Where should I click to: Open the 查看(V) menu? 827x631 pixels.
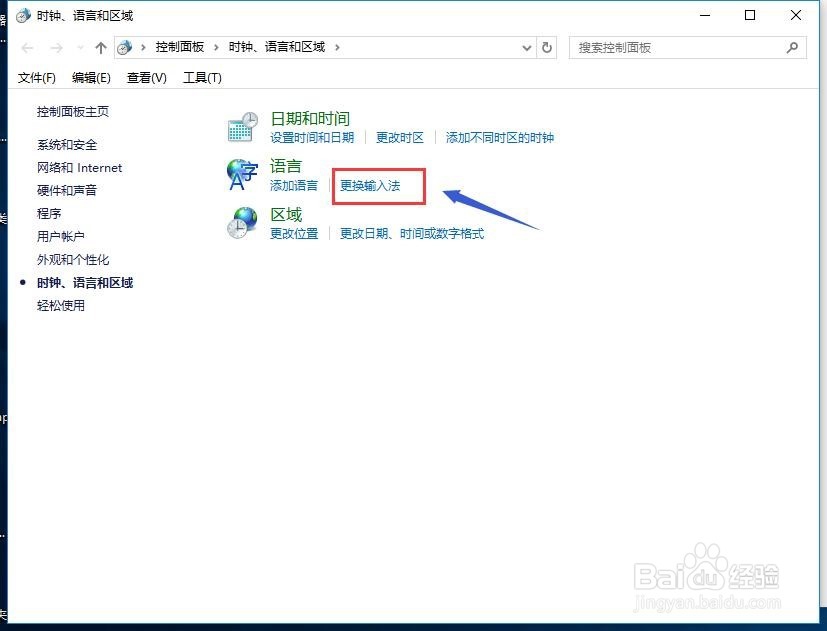pos(145,77)
